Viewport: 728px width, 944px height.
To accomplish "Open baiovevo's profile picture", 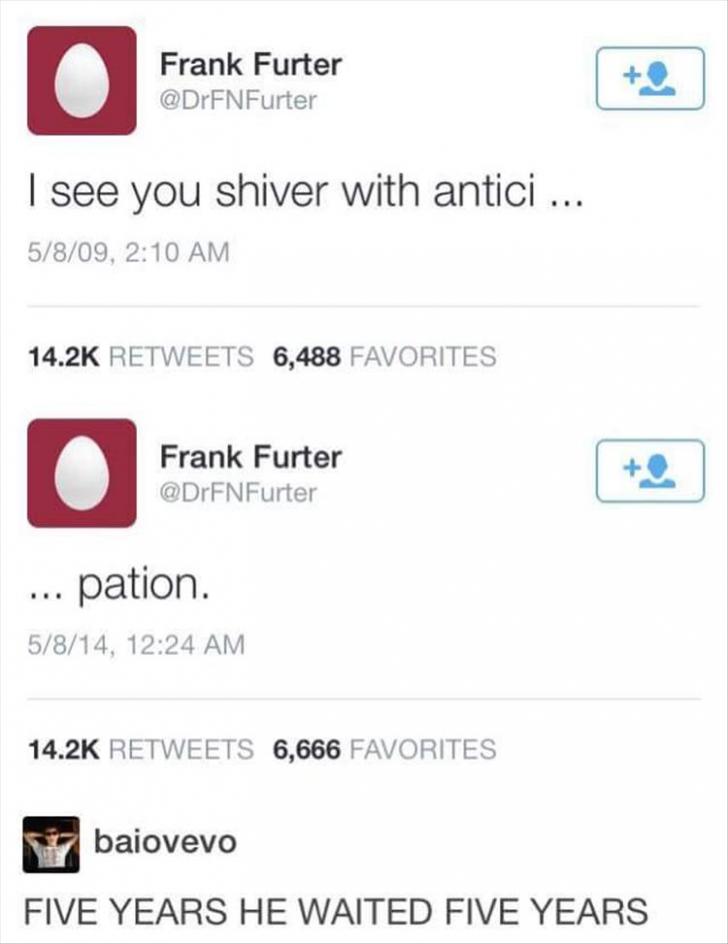I will (x=51, y=844).
